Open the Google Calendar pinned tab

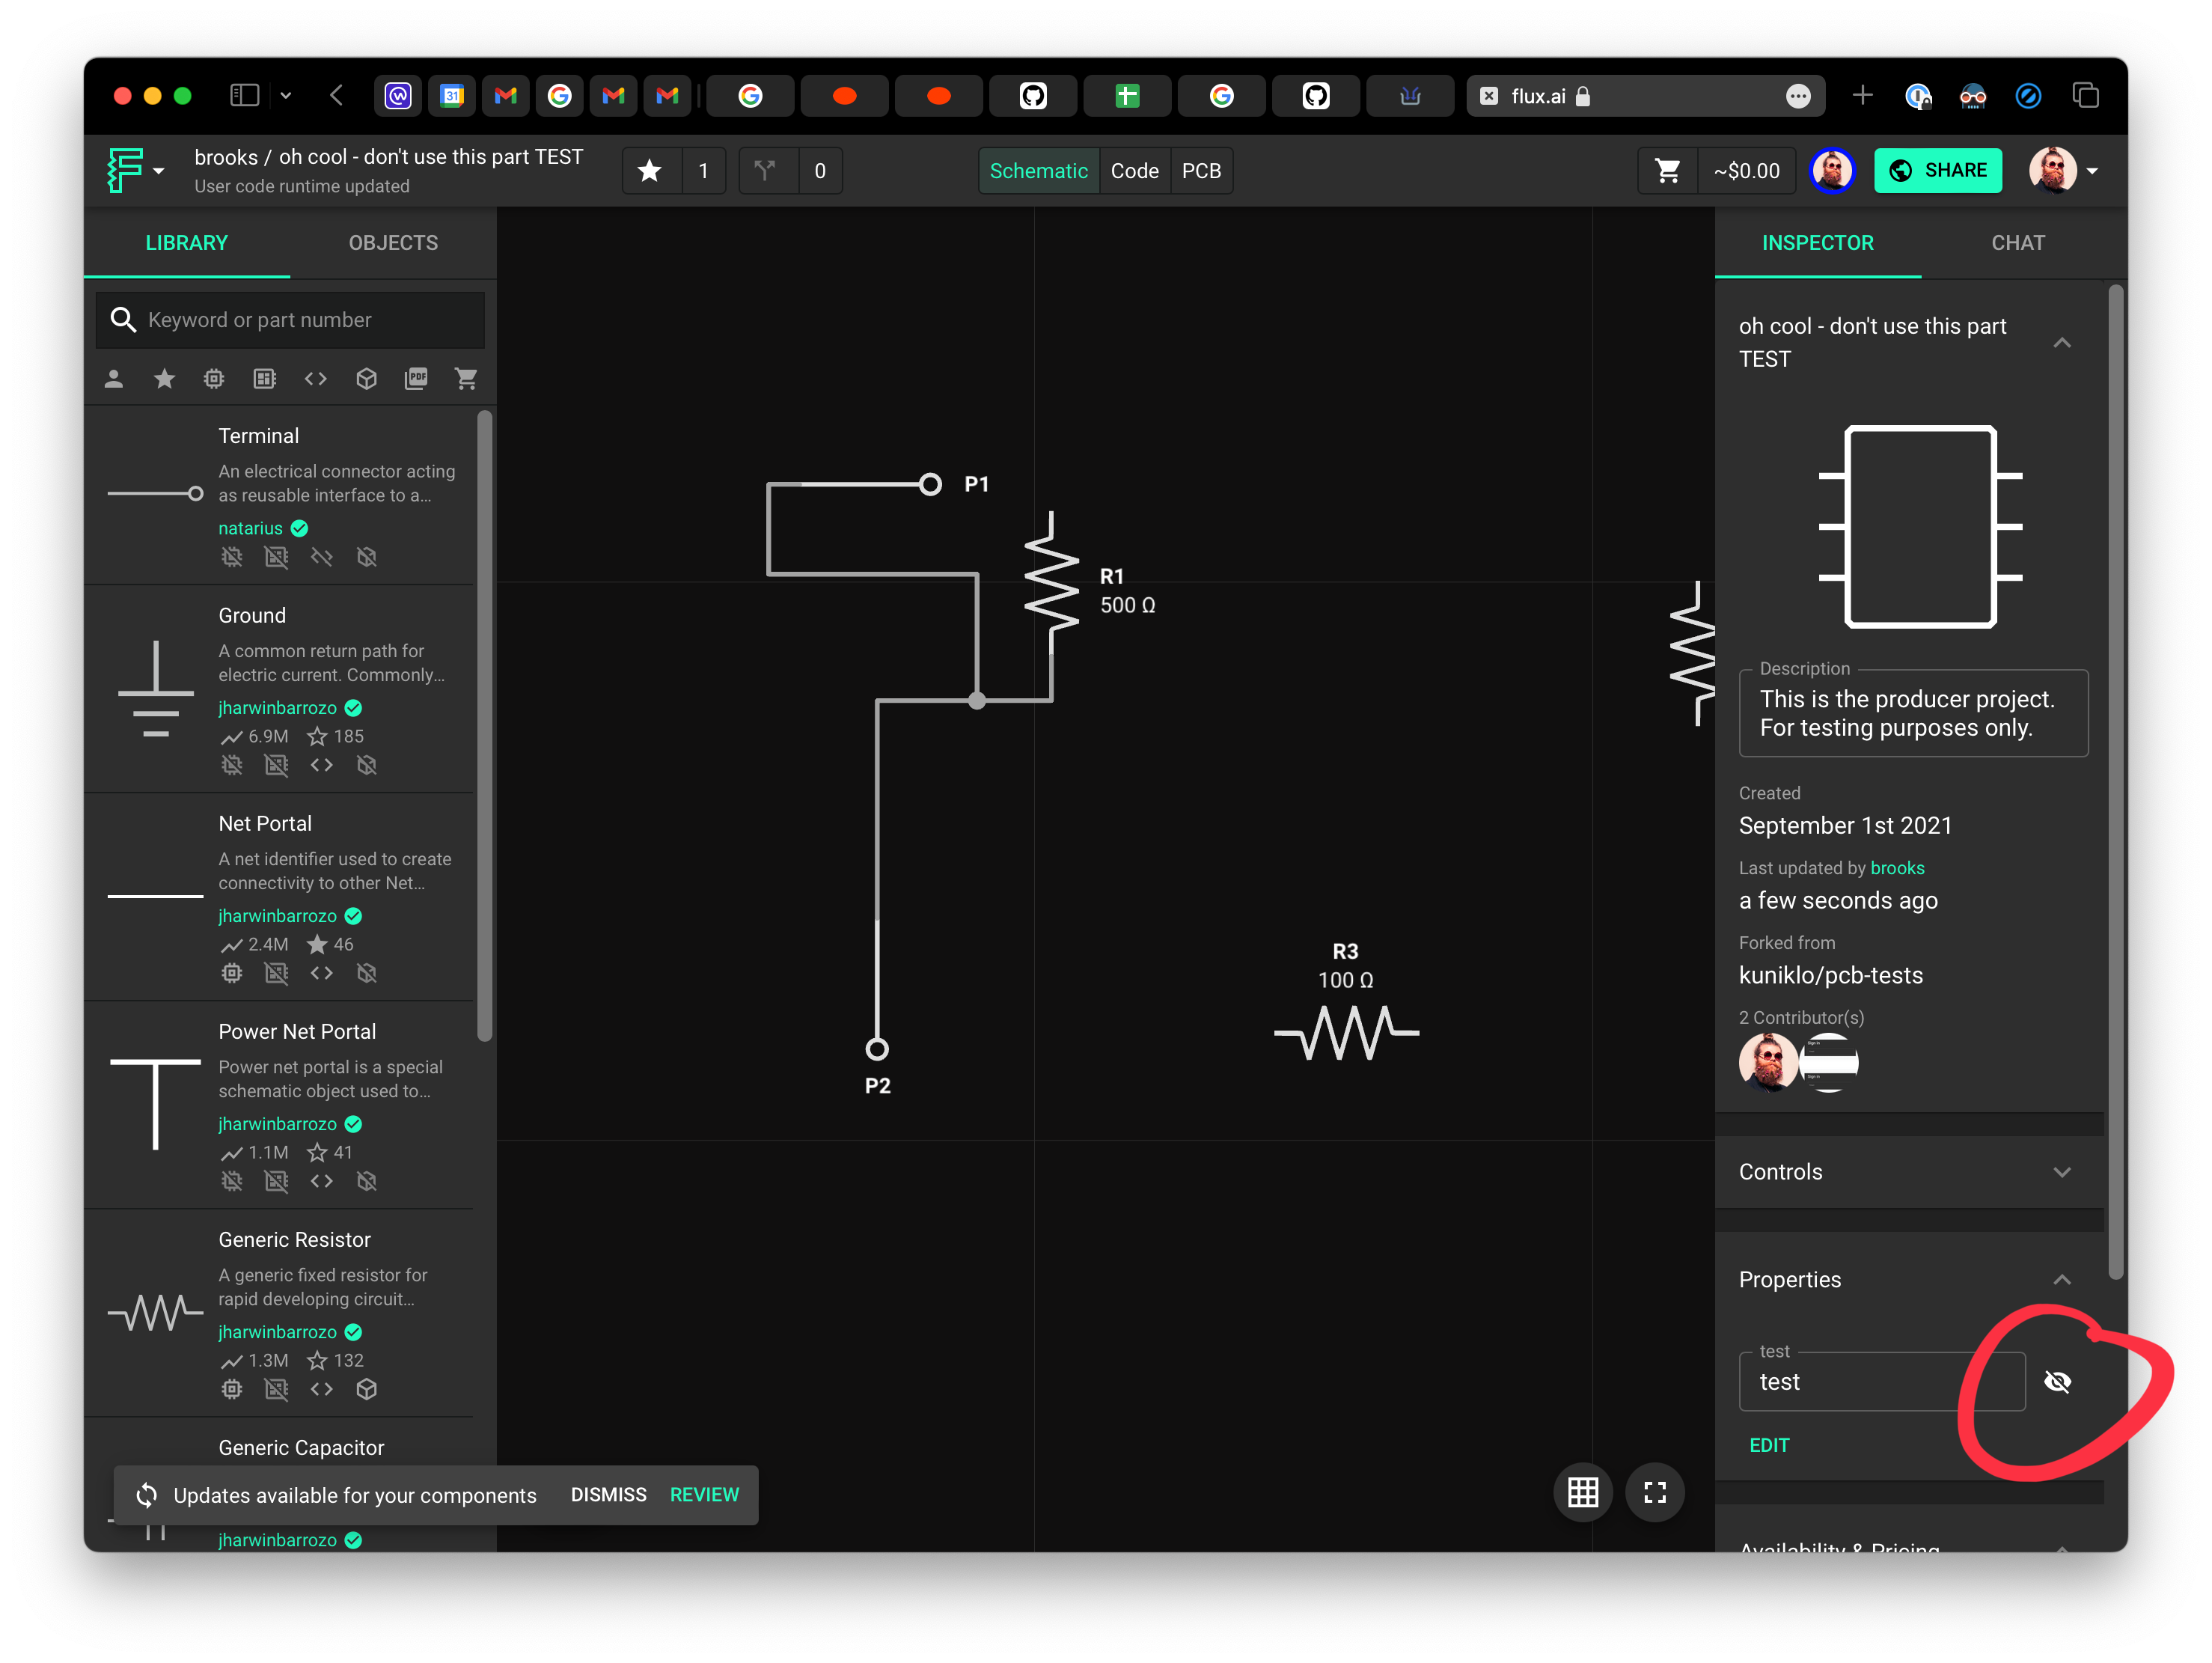(x=452, y=95)
